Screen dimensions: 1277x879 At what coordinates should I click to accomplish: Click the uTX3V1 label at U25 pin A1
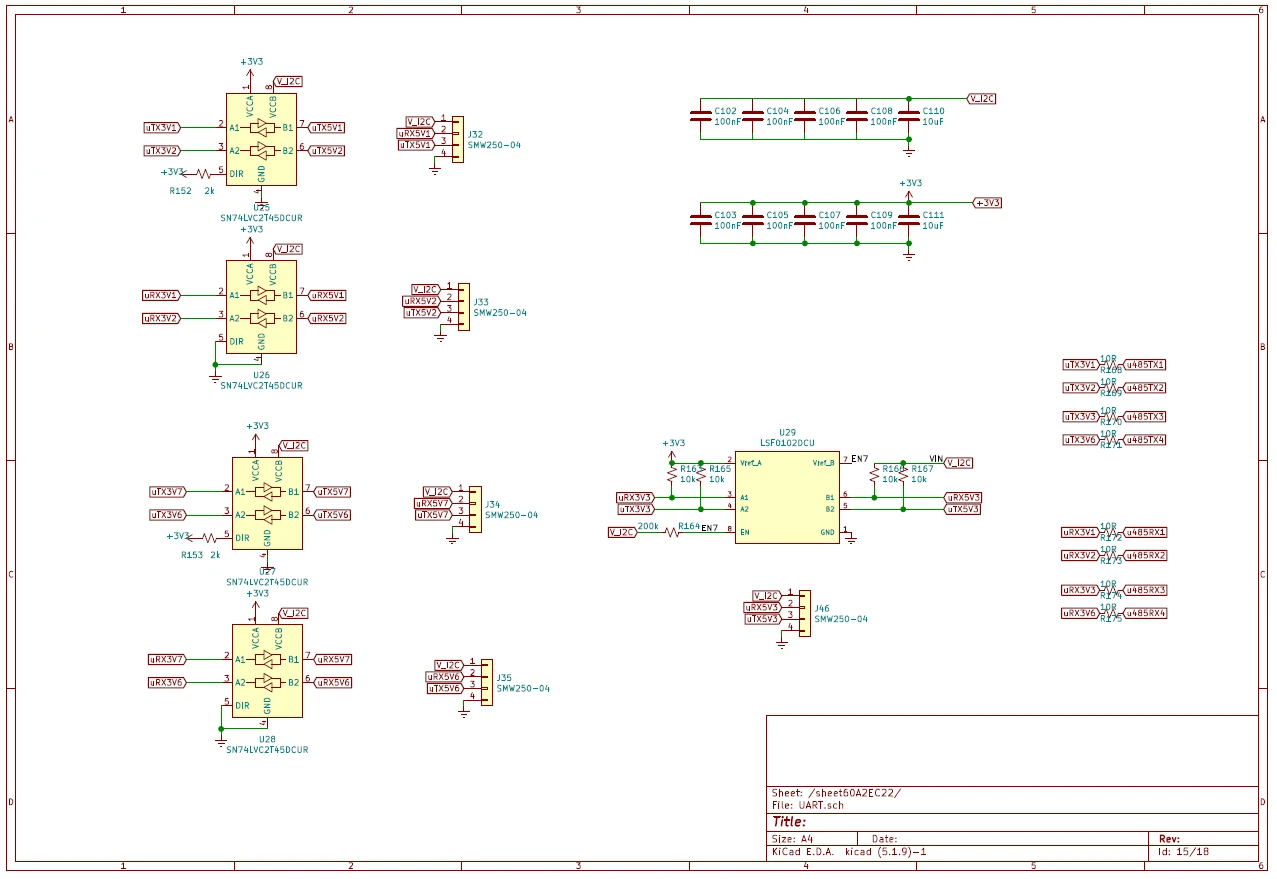coord(162,128)
